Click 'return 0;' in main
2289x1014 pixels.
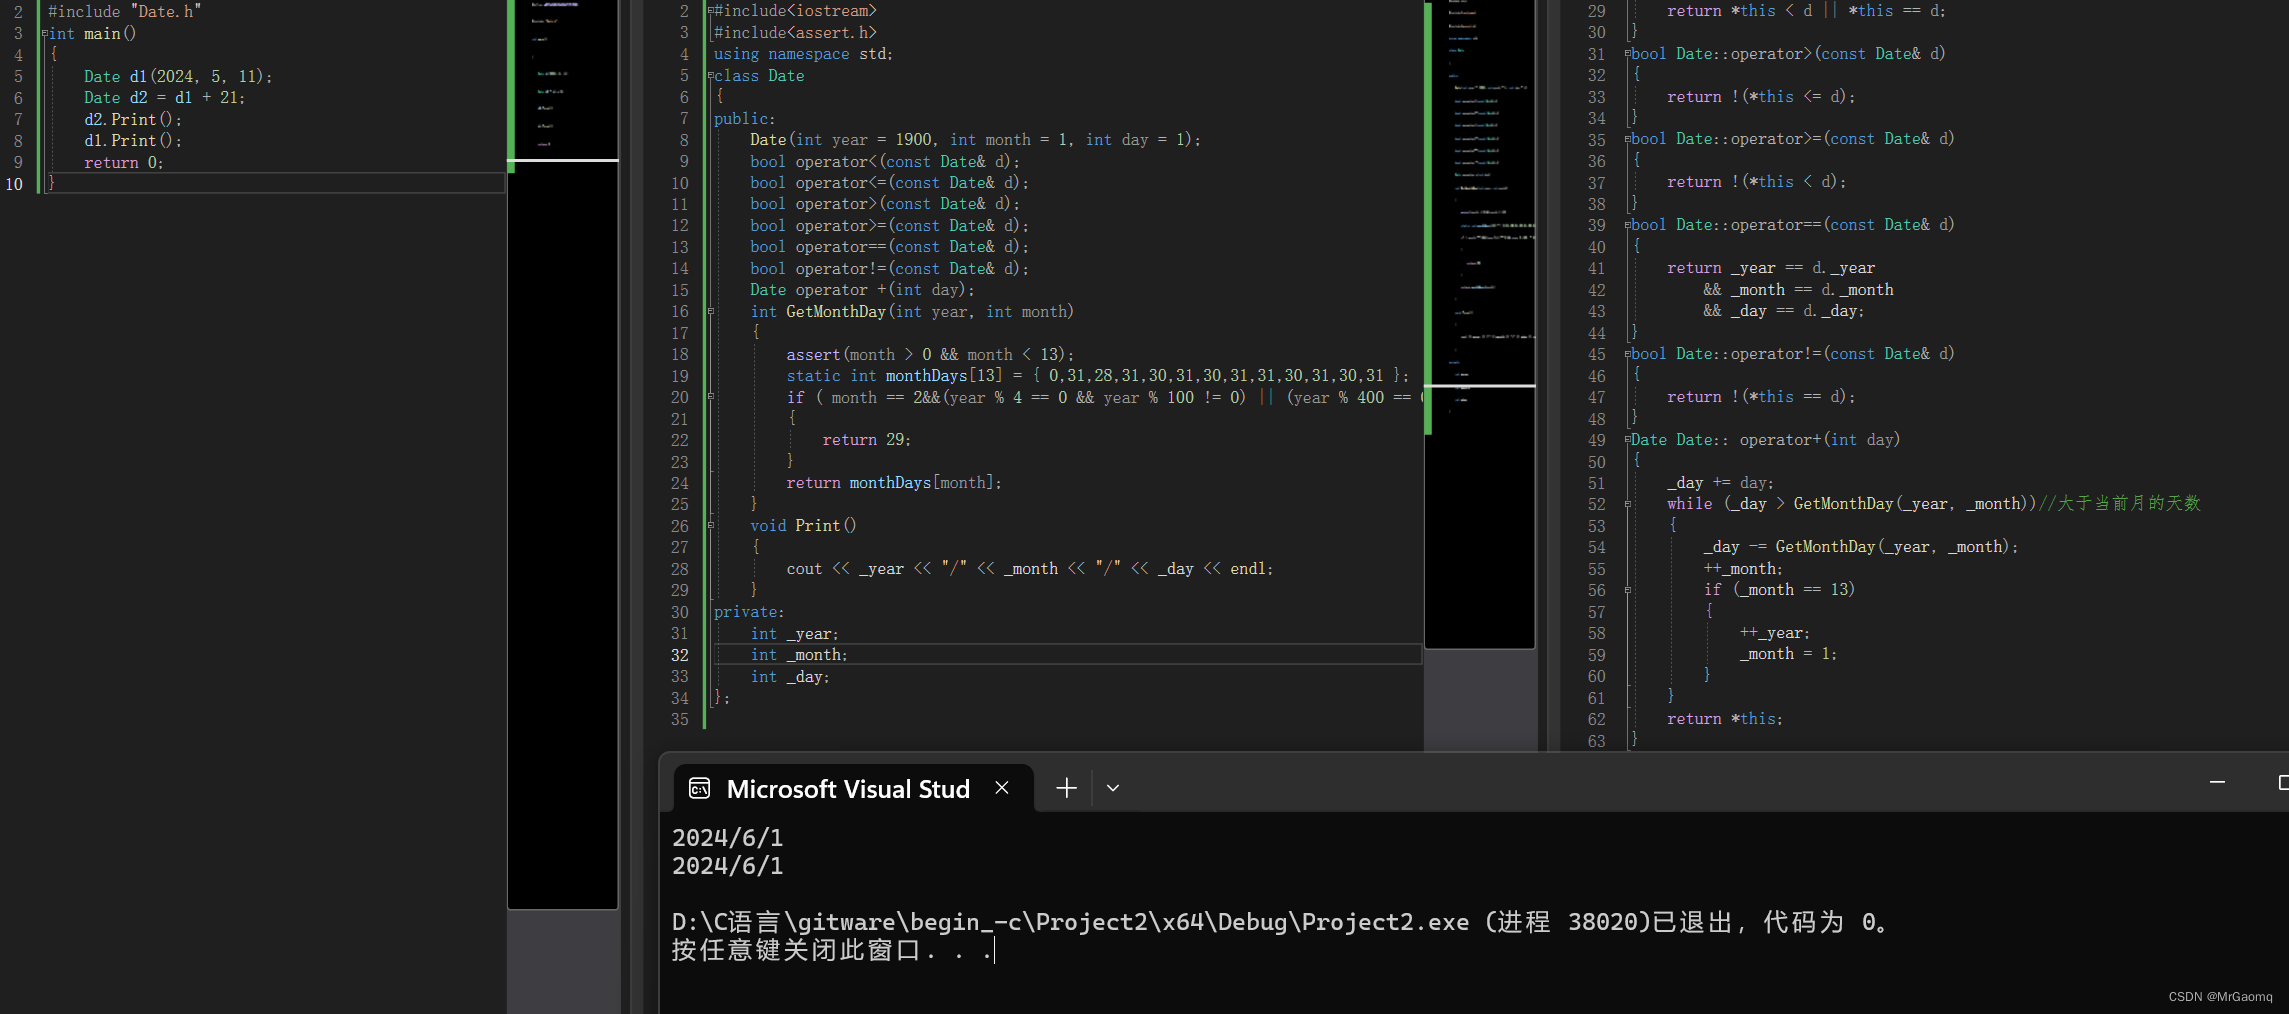click(124, 163)
